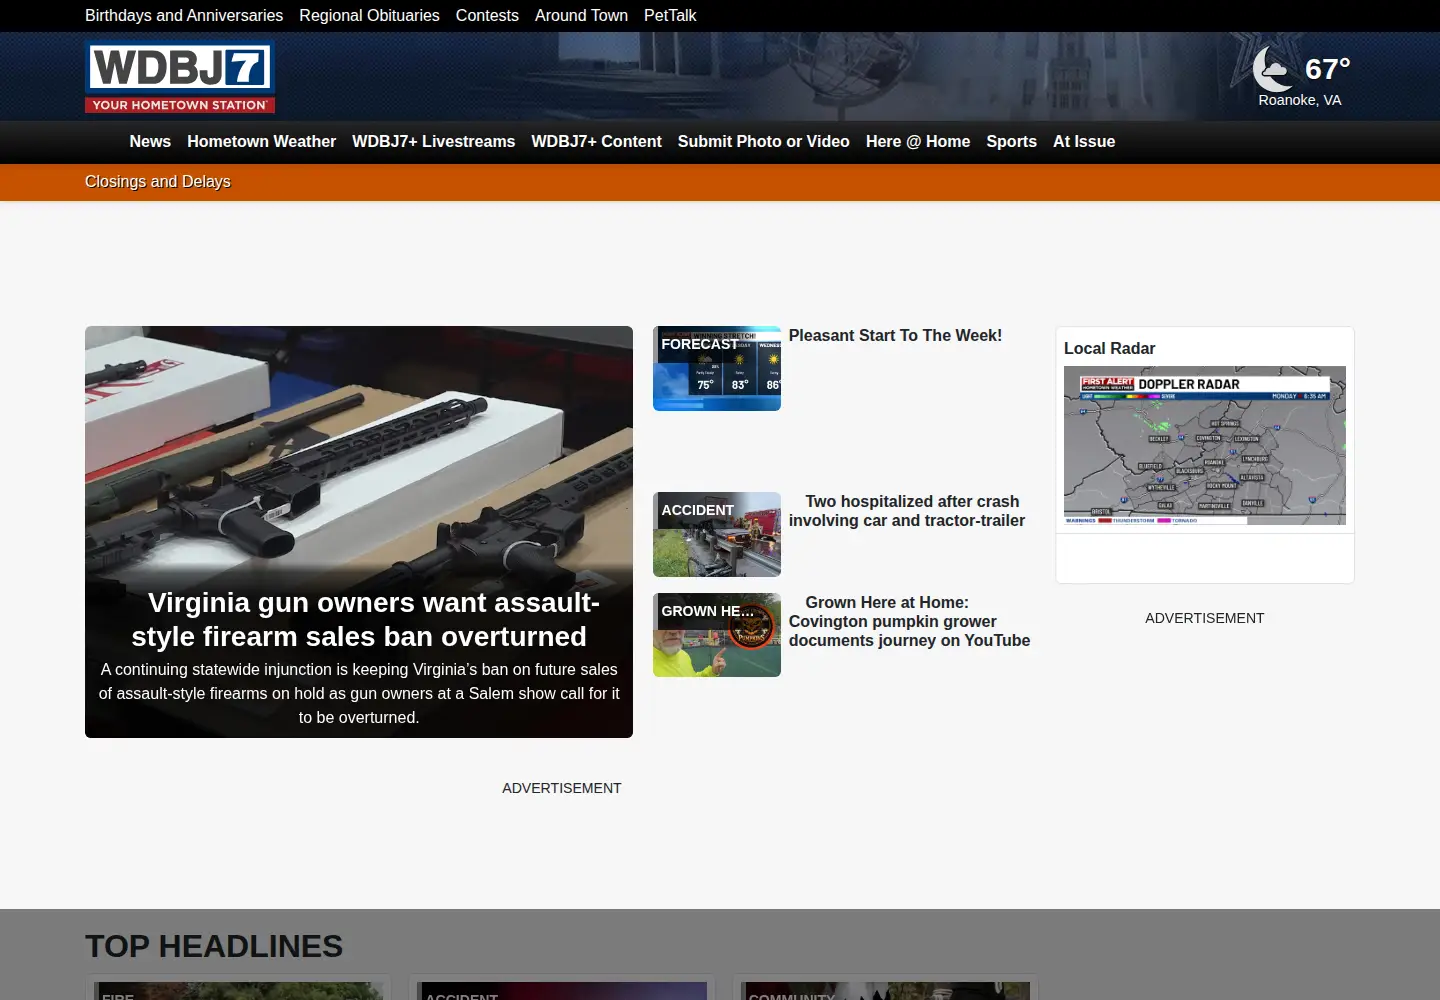Open the Sports menu
Image resolution: width=1440 pixels, height=1000 pixels.
[1011, 142]
